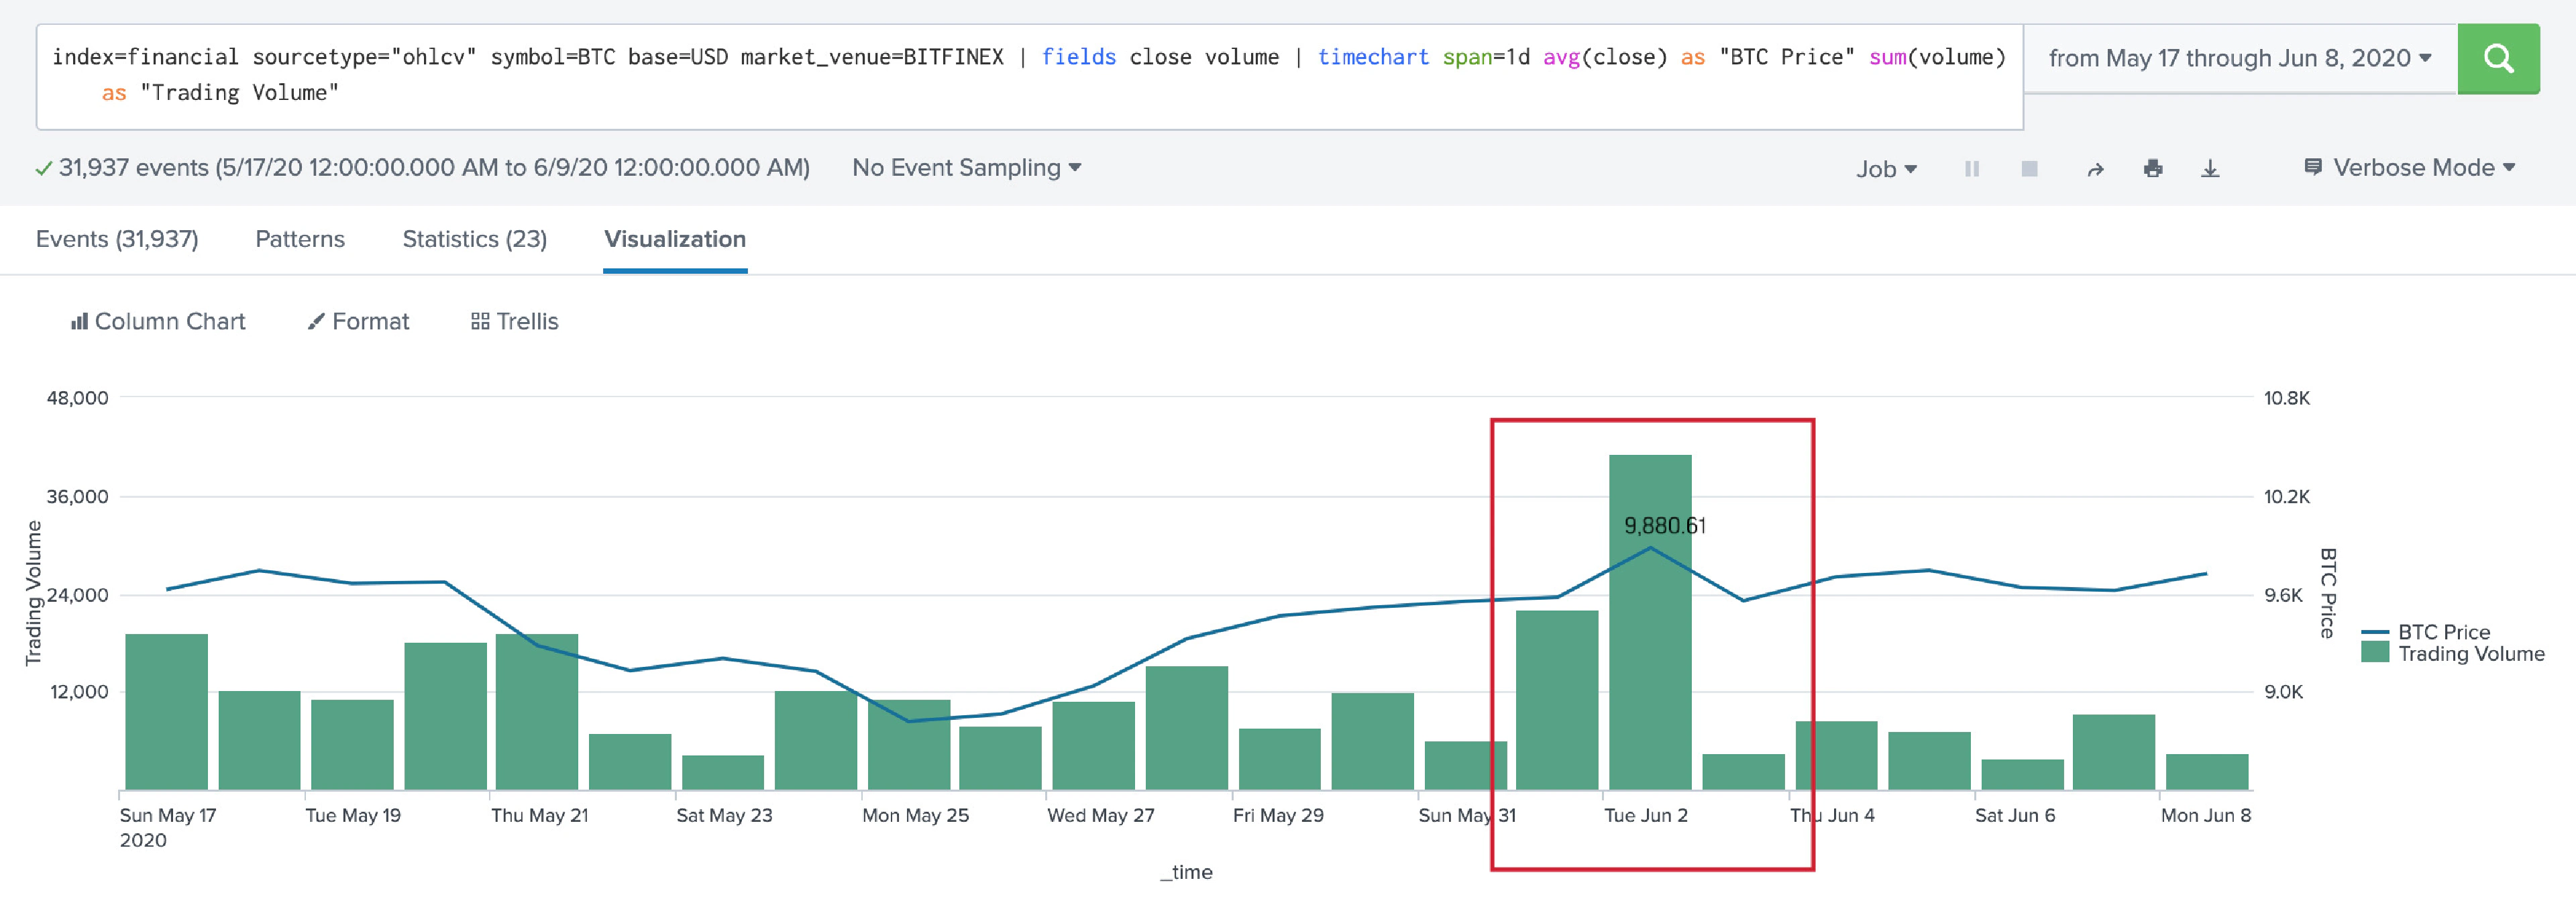Click the 9,880.61 data label
This screenshot has width=2576, height=897.
coord(1664,526)
